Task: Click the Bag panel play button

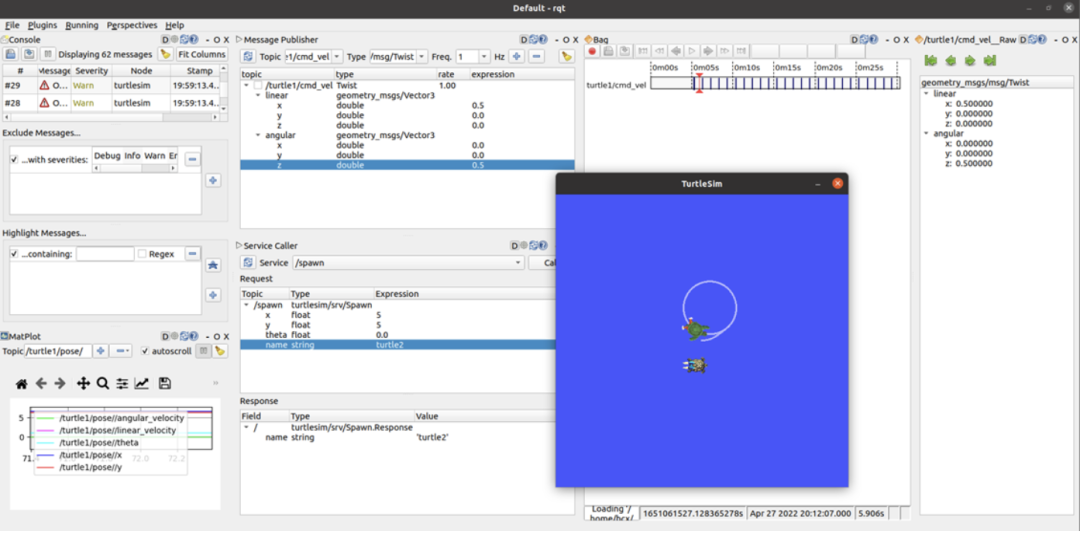Action: point(692,51)
